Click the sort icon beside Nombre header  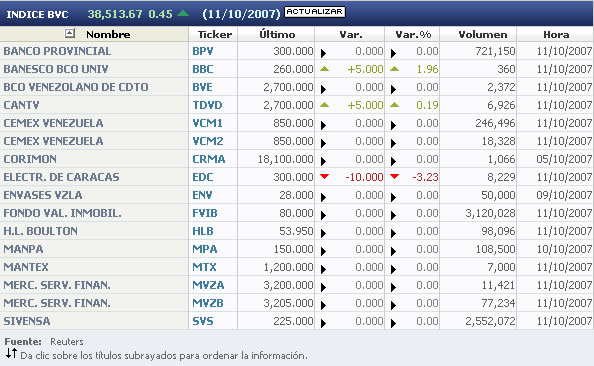70,33
